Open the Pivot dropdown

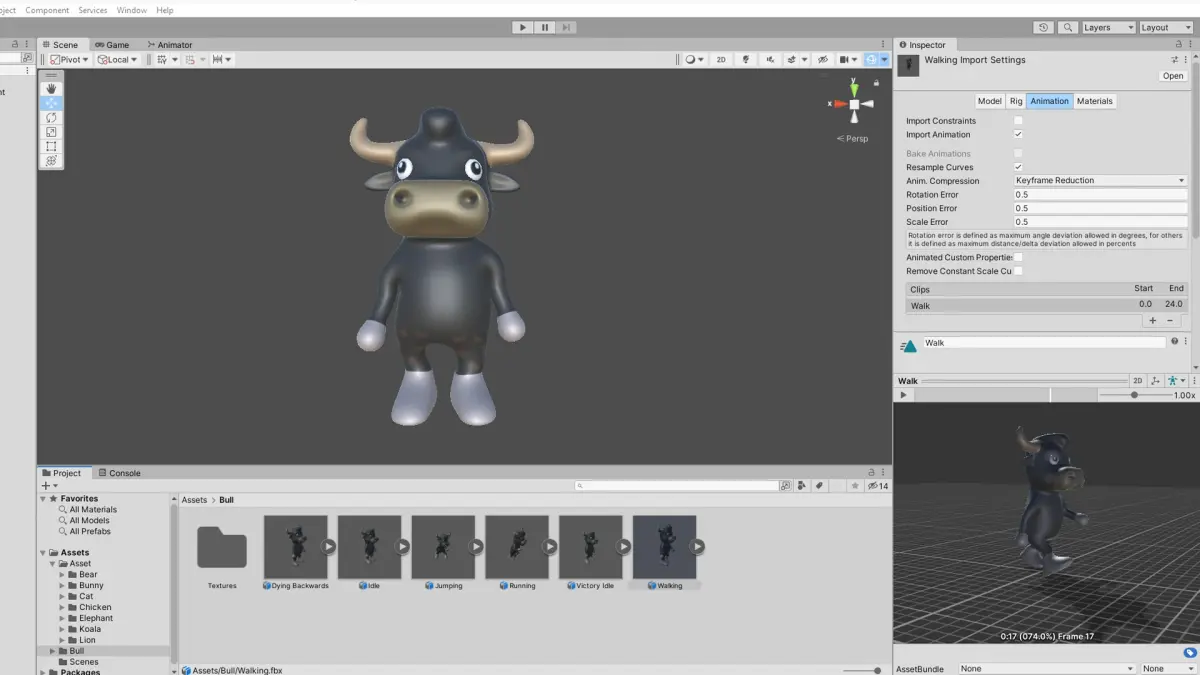tap(70, 60)
